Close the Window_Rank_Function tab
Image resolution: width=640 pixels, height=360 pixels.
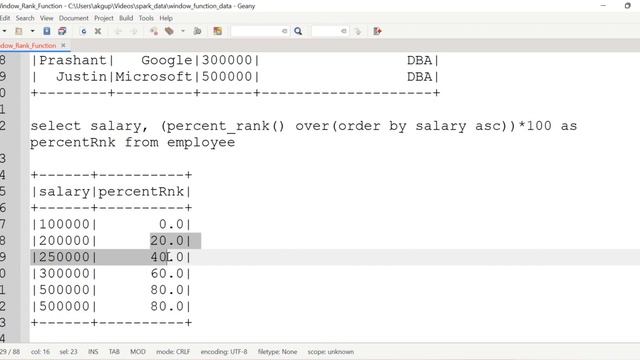tap(63, 45)
